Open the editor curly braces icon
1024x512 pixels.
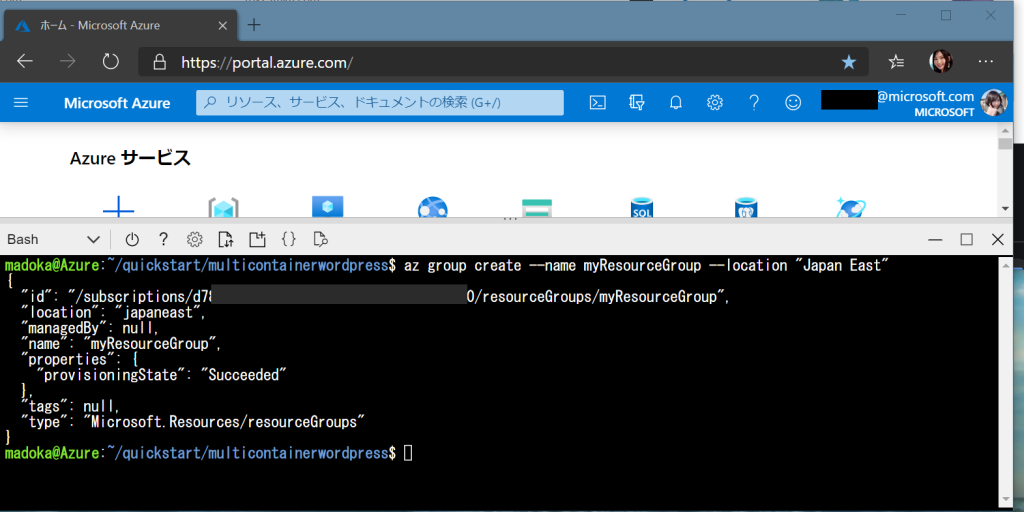pos(289,240)
